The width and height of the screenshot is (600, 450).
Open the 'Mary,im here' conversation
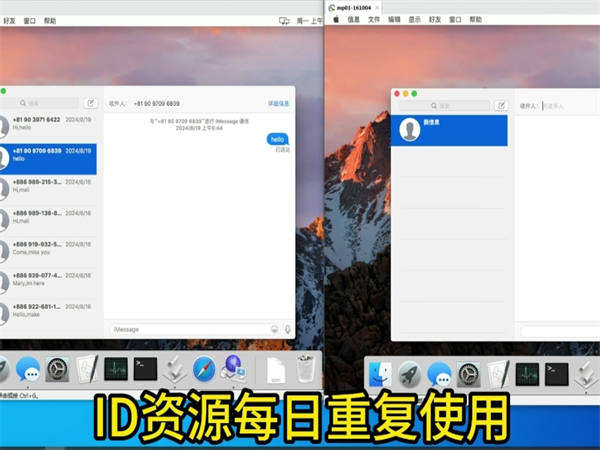tap(48, 282)
